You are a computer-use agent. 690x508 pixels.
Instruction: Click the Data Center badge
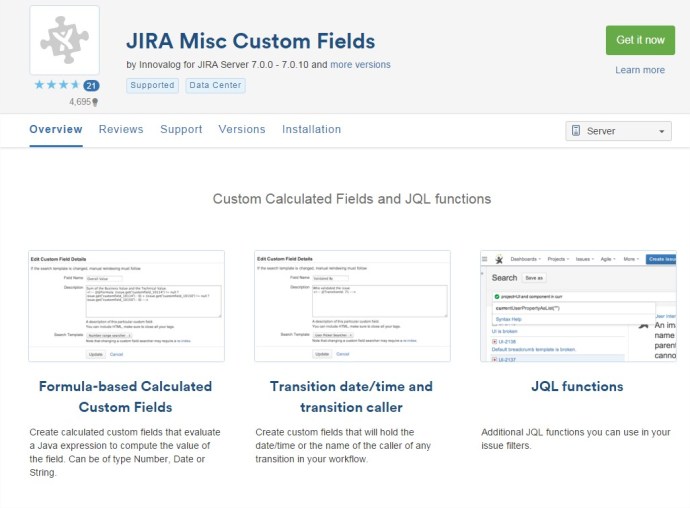tap(215, 86)
